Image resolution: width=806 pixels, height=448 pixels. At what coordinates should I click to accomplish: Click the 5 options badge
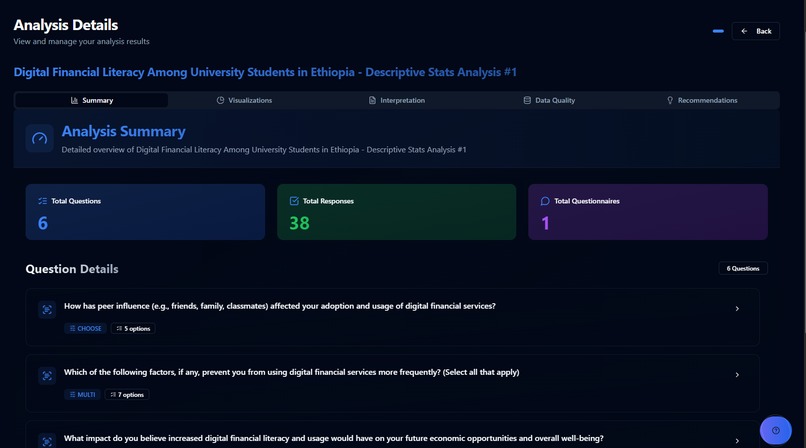(x=133, y=328)
